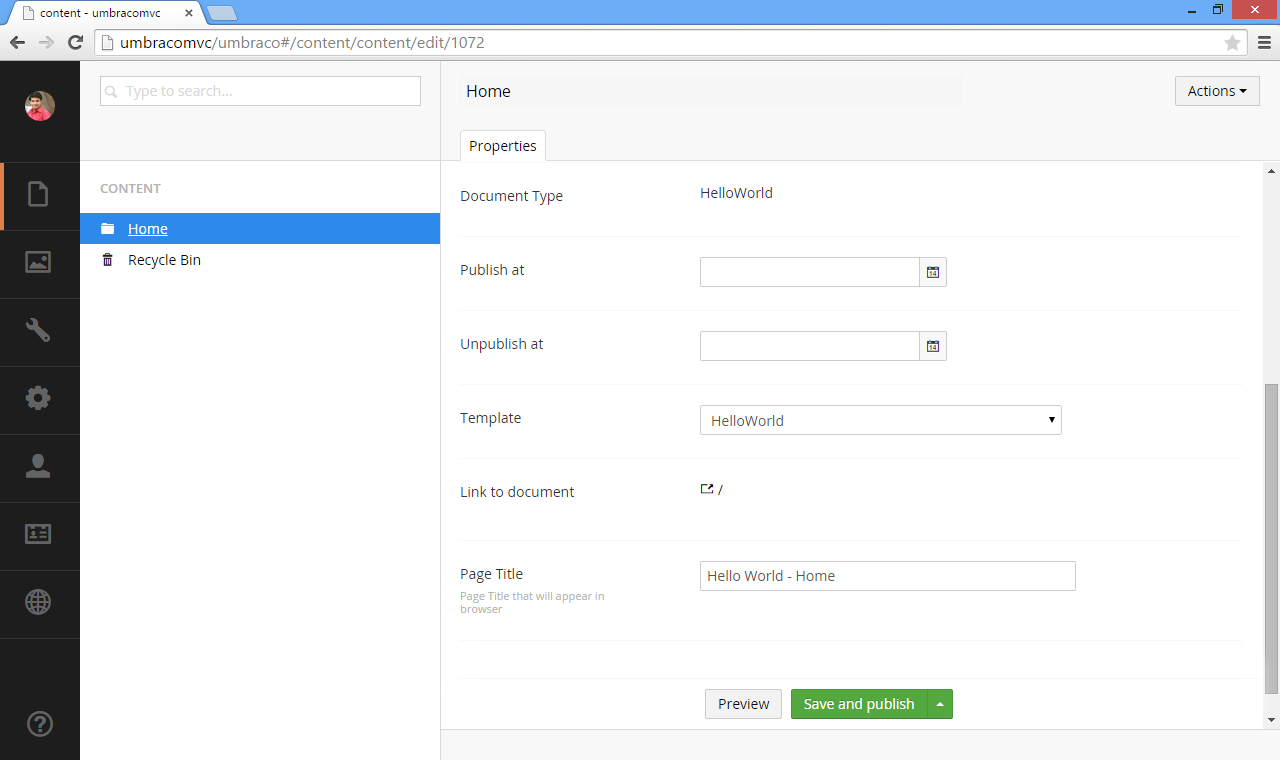
Task: Open the Content section icon in sidebar
Action: [38, 194]
